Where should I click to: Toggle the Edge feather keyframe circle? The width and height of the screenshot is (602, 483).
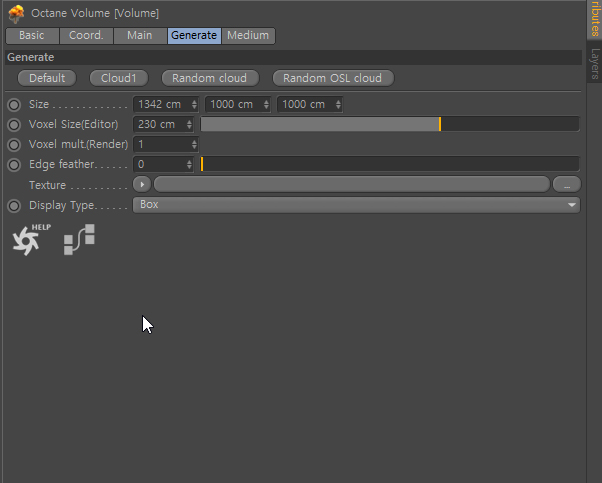pyautogui.click(x=14, y=165)
